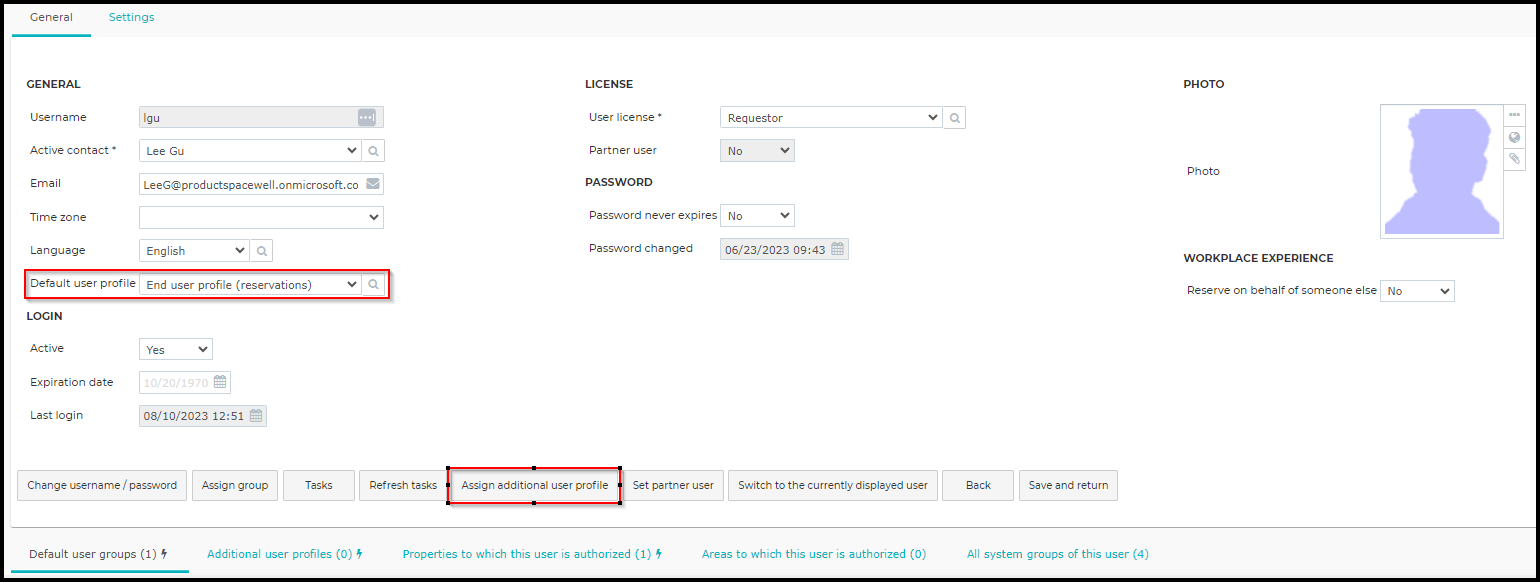Click the Refresh tasks button

403,485
